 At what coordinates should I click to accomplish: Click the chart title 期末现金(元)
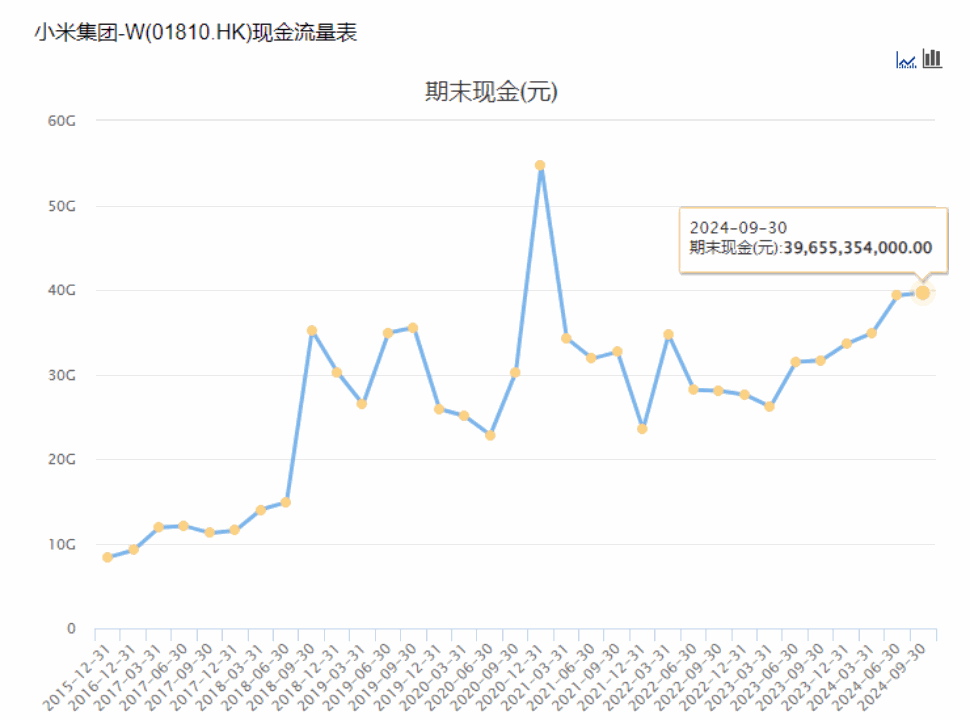[491, 92]
